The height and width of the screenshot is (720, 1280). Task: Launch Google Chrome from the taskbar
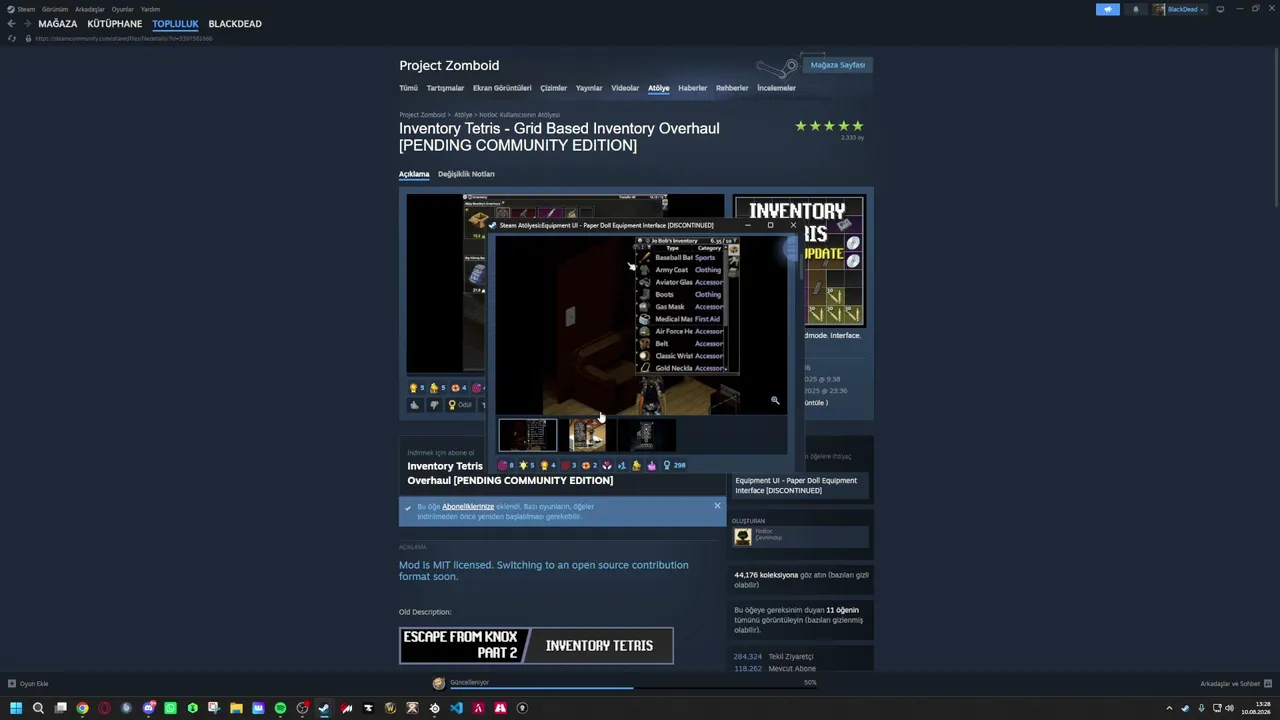(82, 708)
